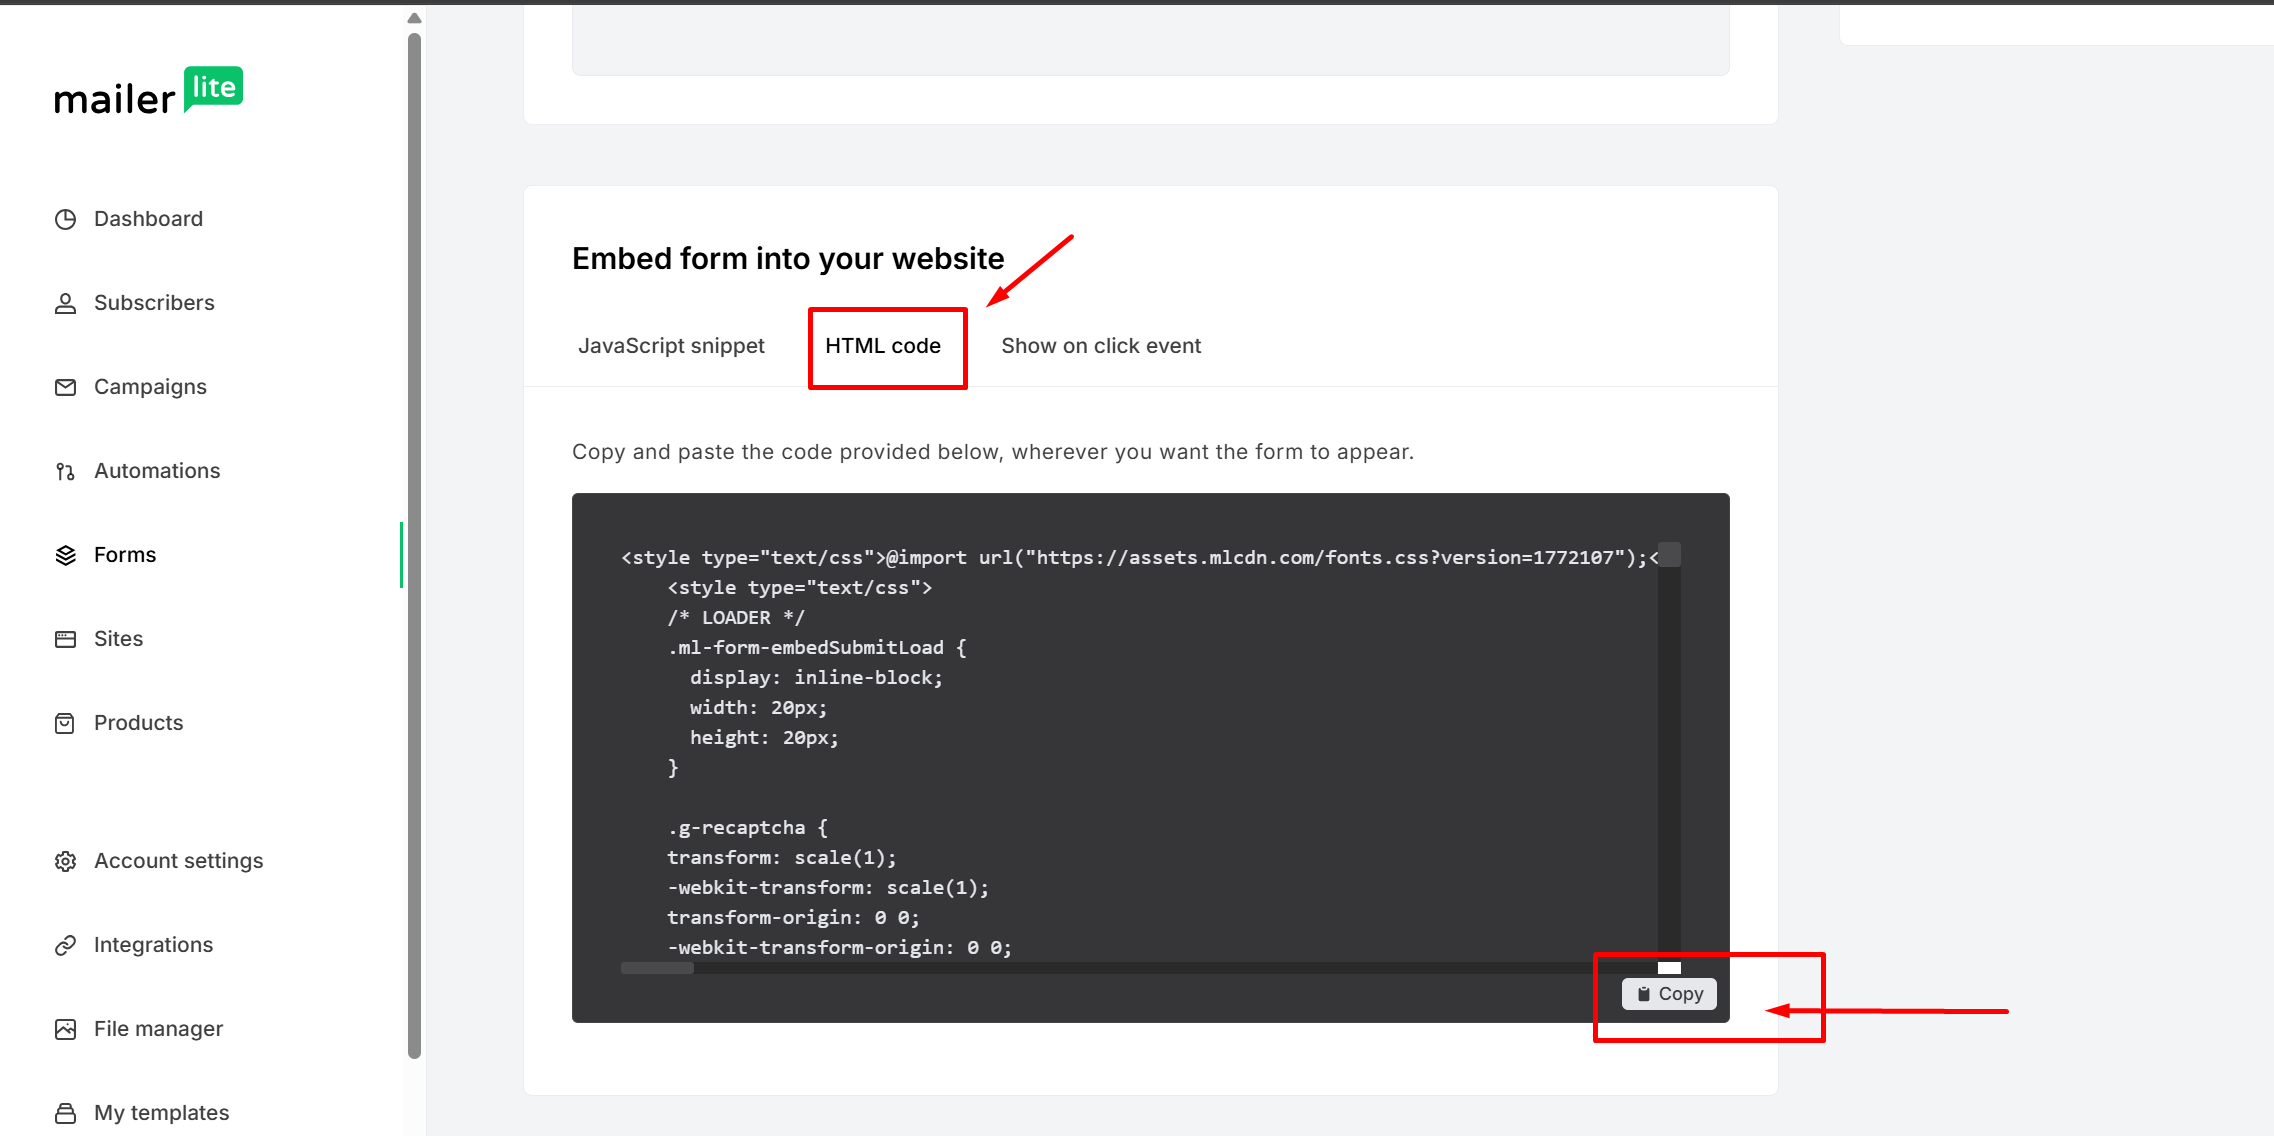Screen dimensions: 2274x1136
Task: Click the File manager image icon
Action: point(66,1029)
